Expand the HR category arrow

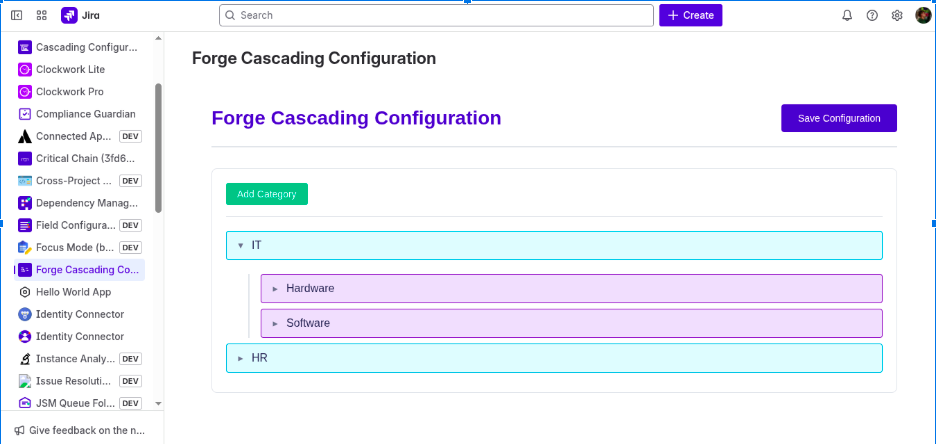point(241,359)
